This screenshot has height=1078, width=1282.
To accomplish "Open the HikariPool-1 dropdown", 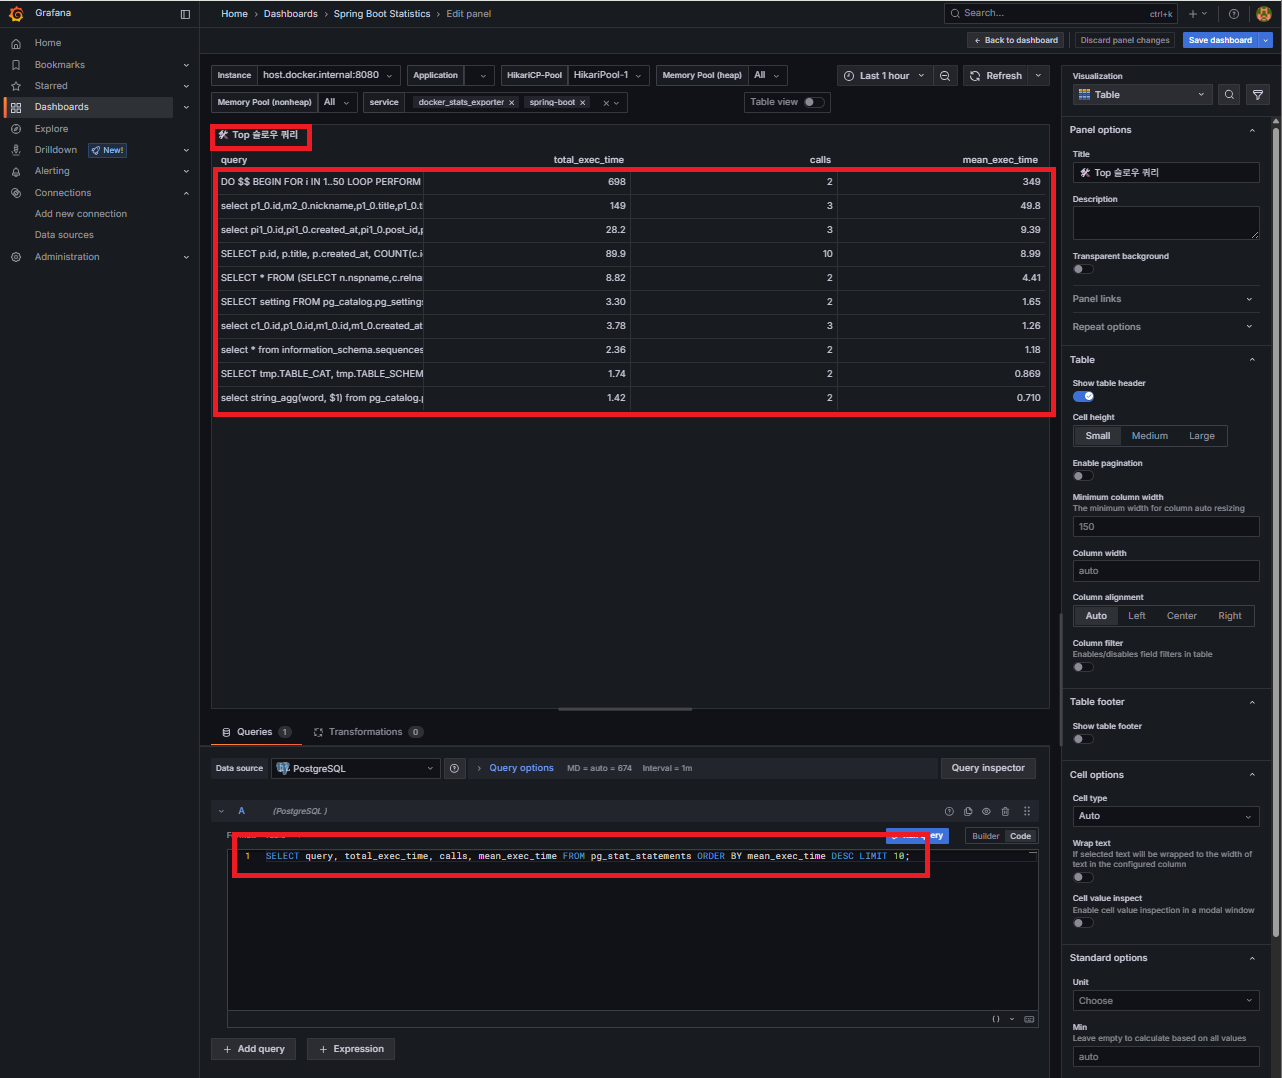I will (x=609, y=75).
